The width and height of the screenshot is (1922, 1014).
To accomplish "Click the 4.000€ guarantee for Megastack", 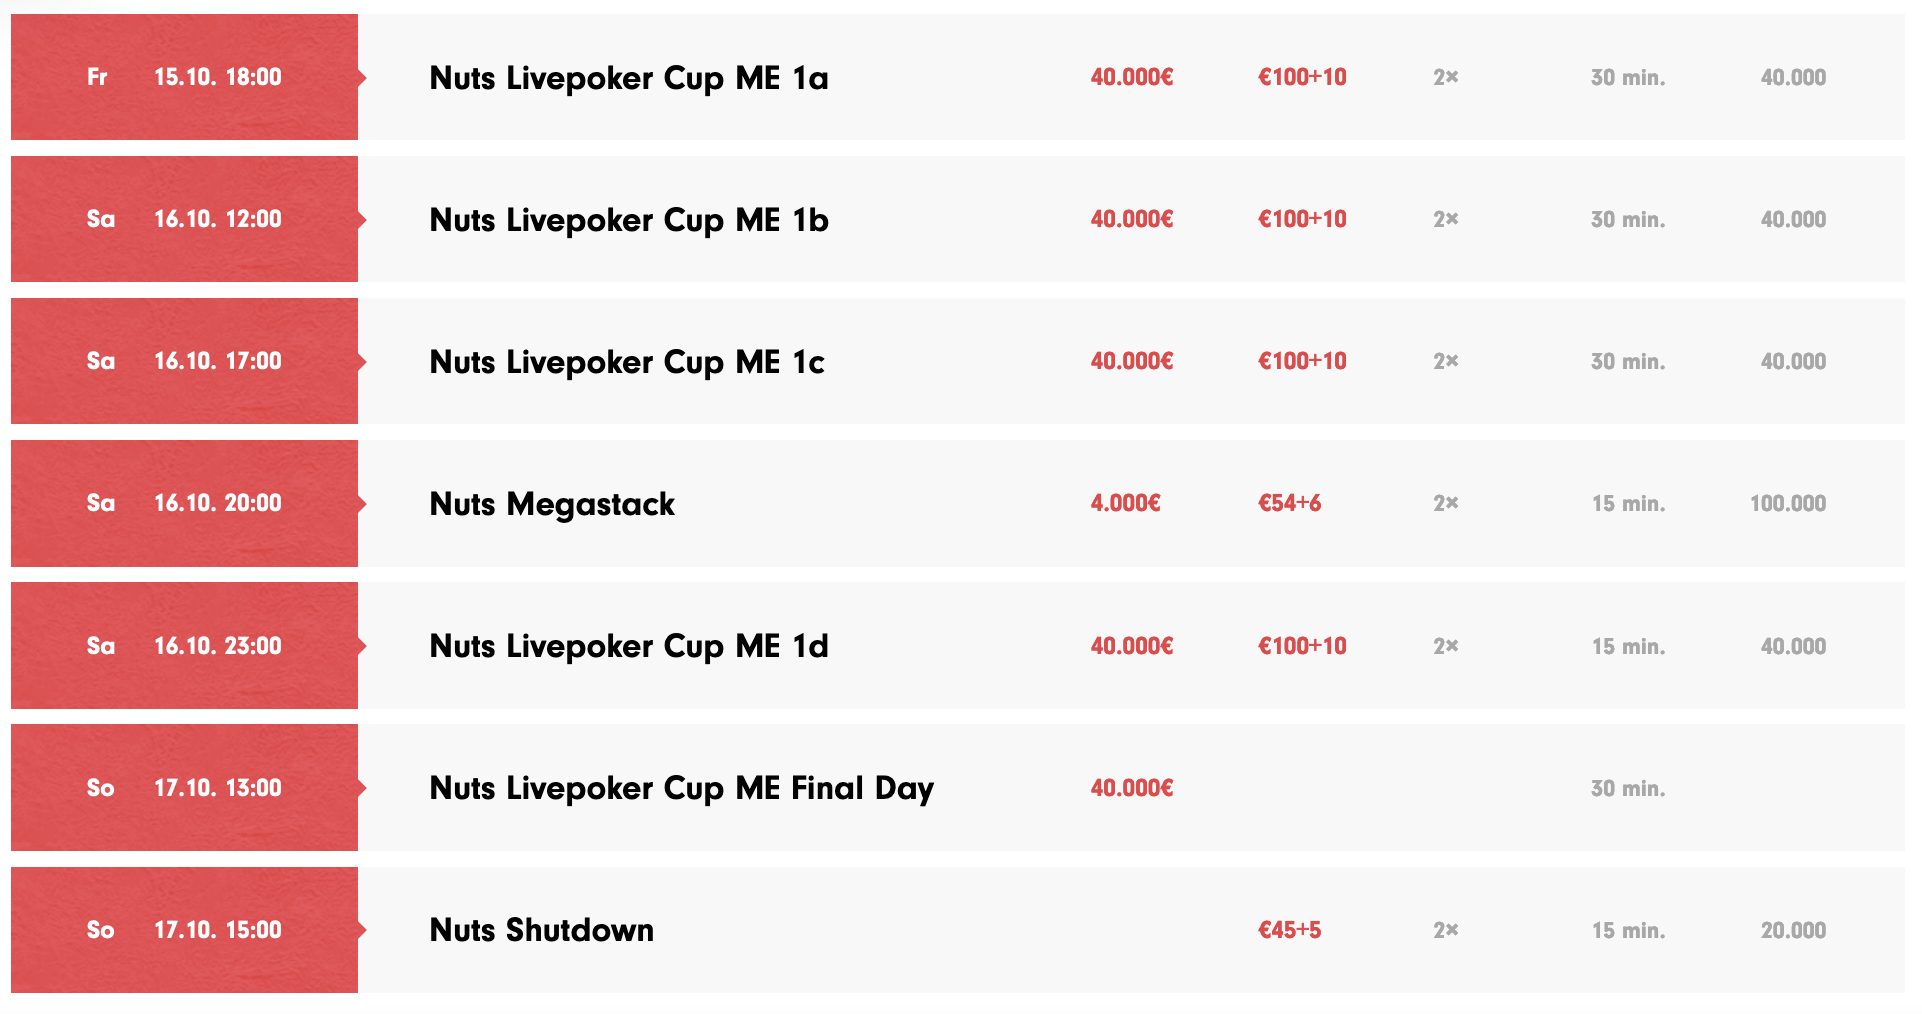I will (1125, 503).
